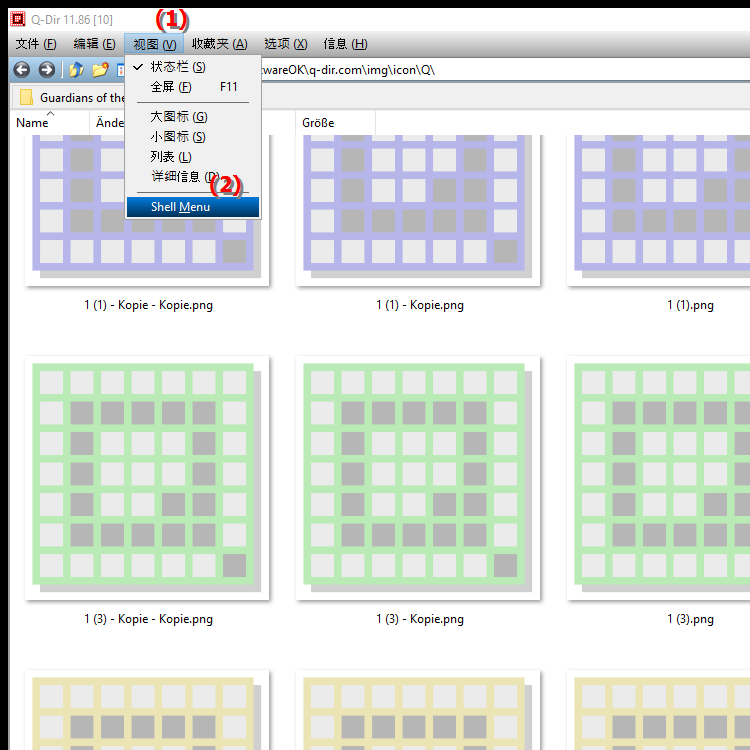Open the Shell Menu entry
Viewport: 750px width, 750px height.
point(180,207)
